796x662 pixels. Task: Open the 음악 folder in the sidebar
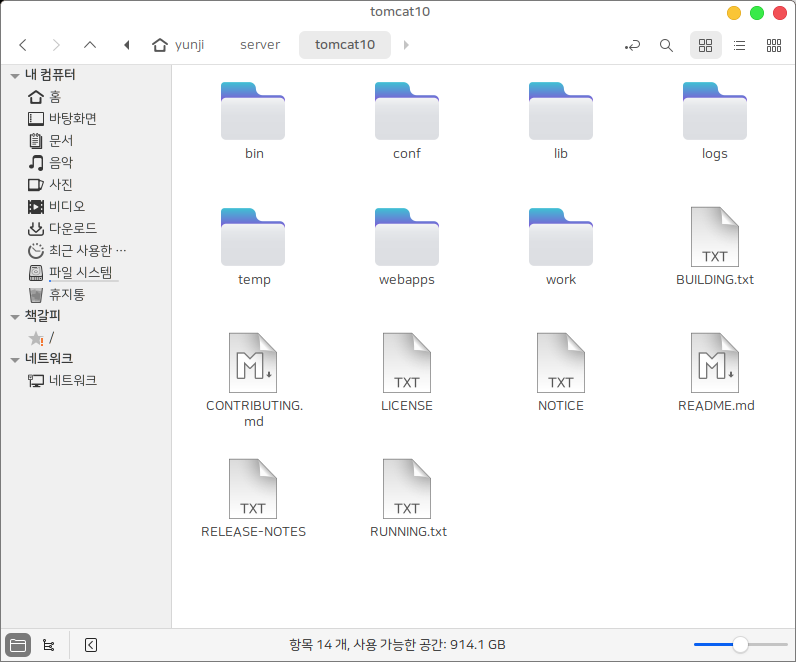click(60, 163)
